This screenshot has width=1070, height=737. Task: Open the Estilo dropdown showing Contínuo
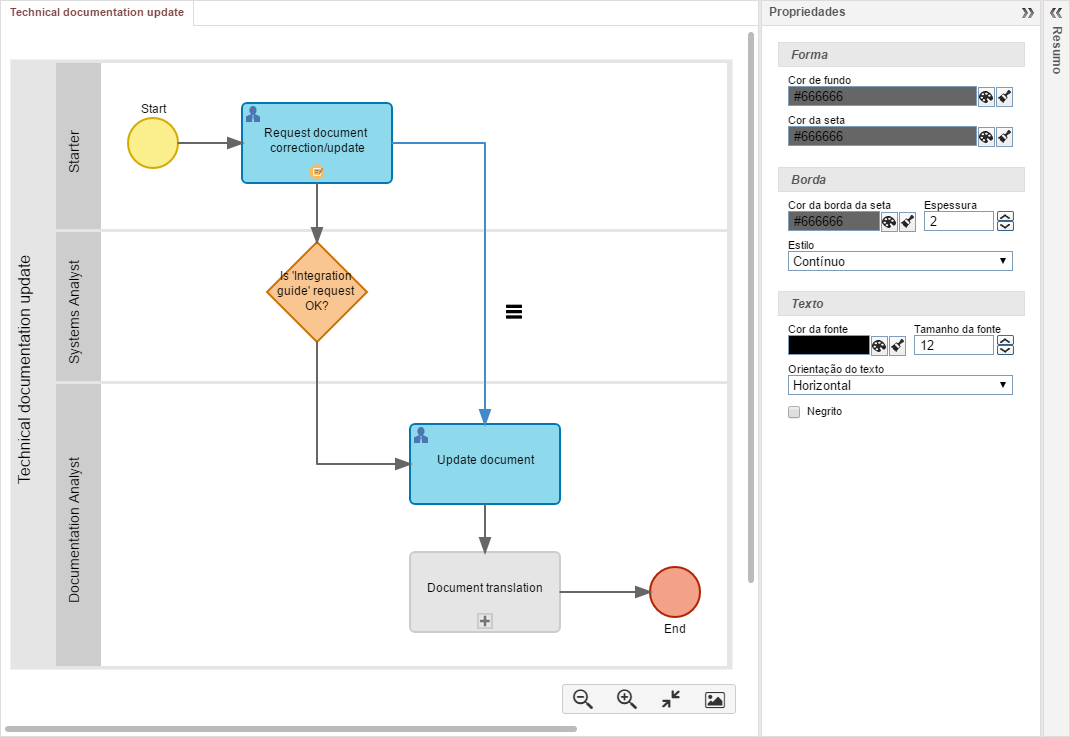[900, 261]
